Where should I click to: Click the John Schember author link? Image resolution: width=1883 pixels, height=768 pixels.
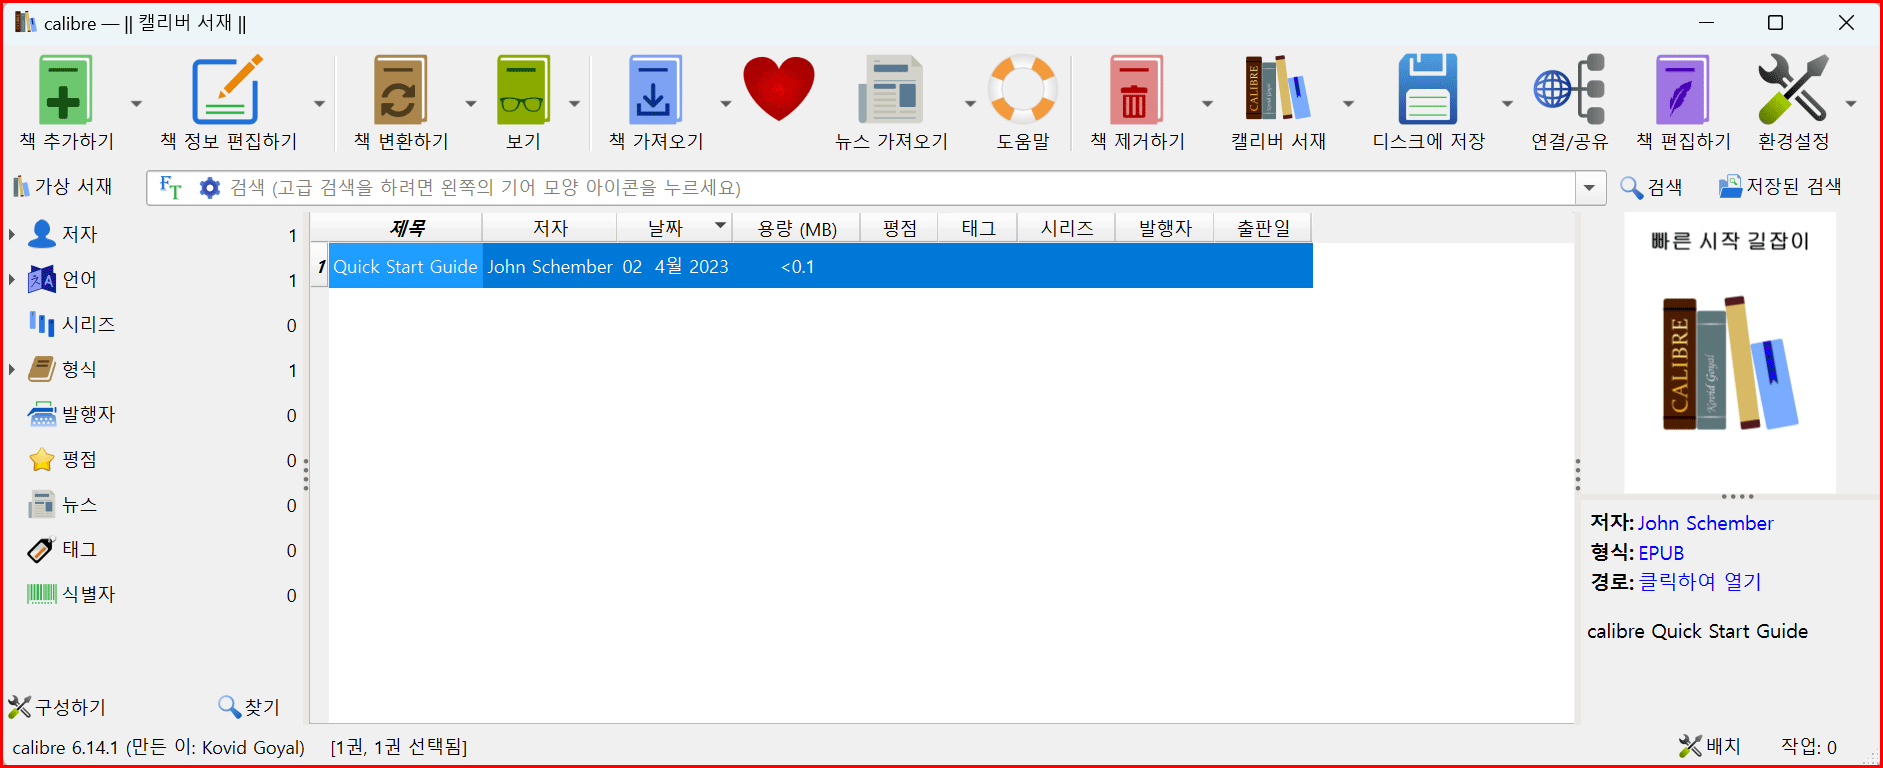point(1705,523)
